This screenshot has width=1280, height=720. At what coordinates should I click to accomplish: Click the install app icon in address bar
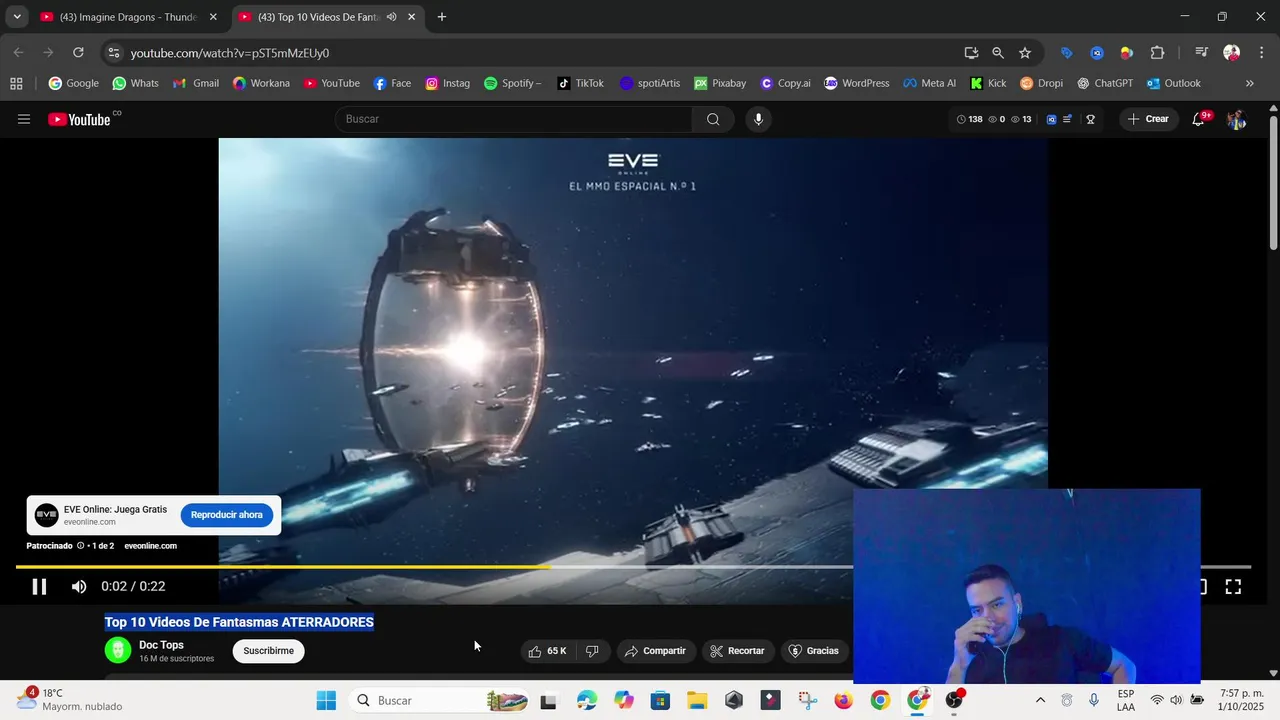[x=971, y=53]
